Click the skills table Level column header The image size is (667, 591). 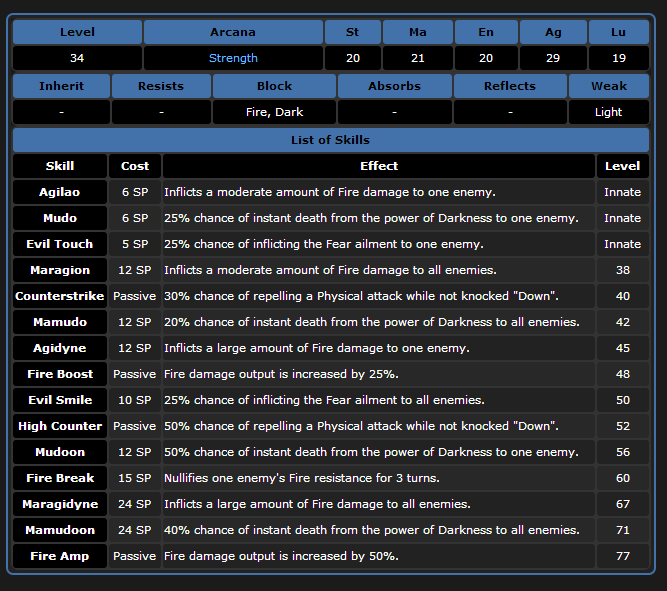tap(623, 166)
